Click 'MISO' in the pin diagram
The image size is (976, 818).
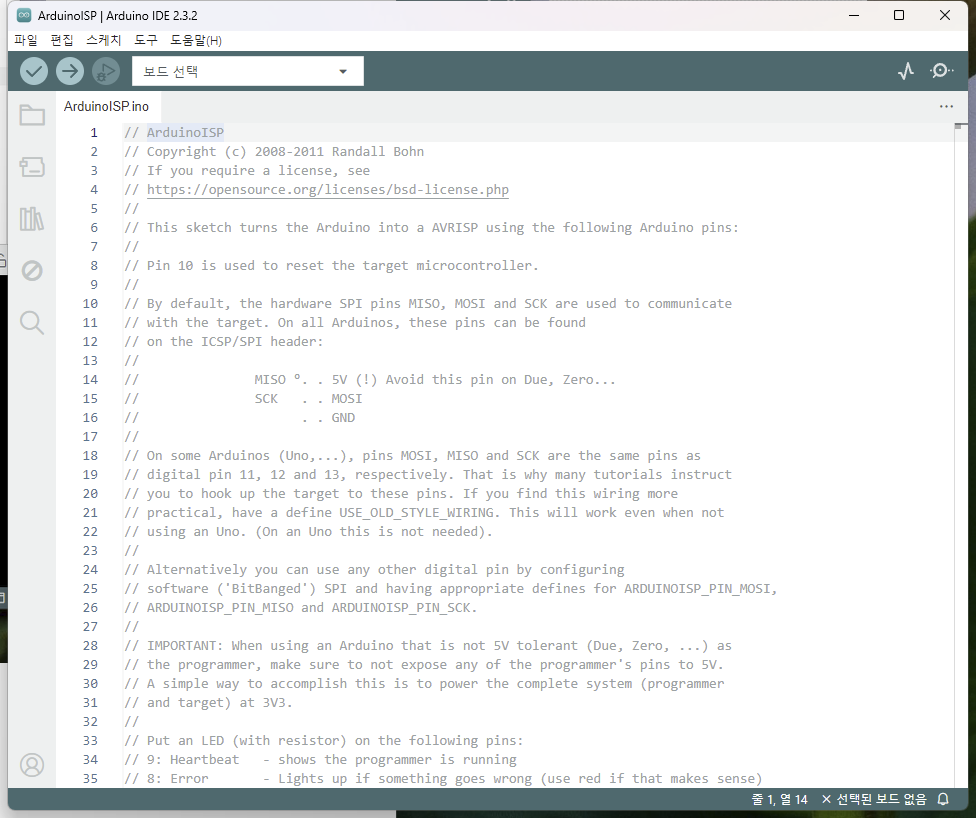tap(270, 380)
